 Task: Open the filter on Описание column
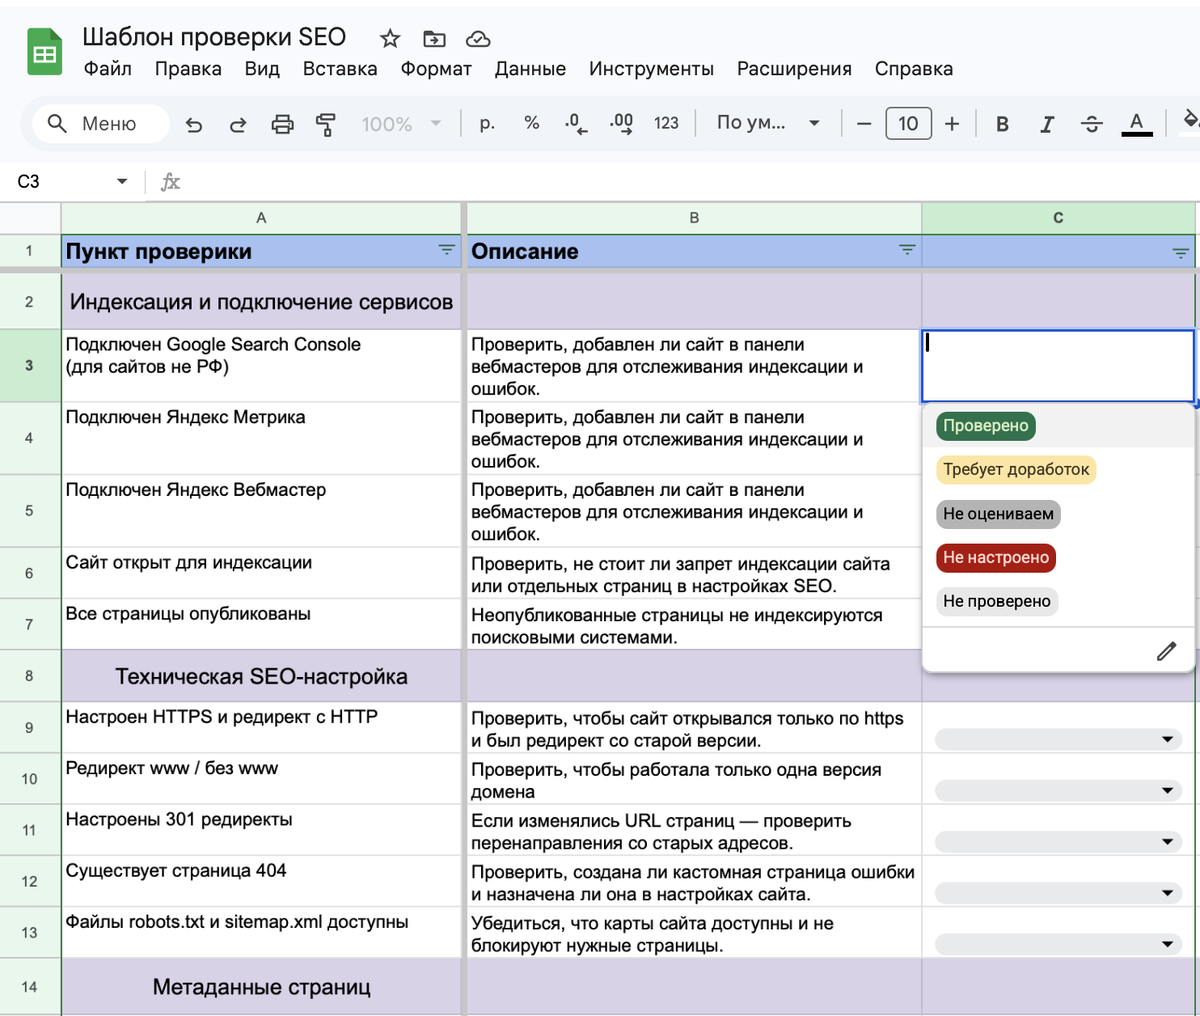(x=907, y=250)
